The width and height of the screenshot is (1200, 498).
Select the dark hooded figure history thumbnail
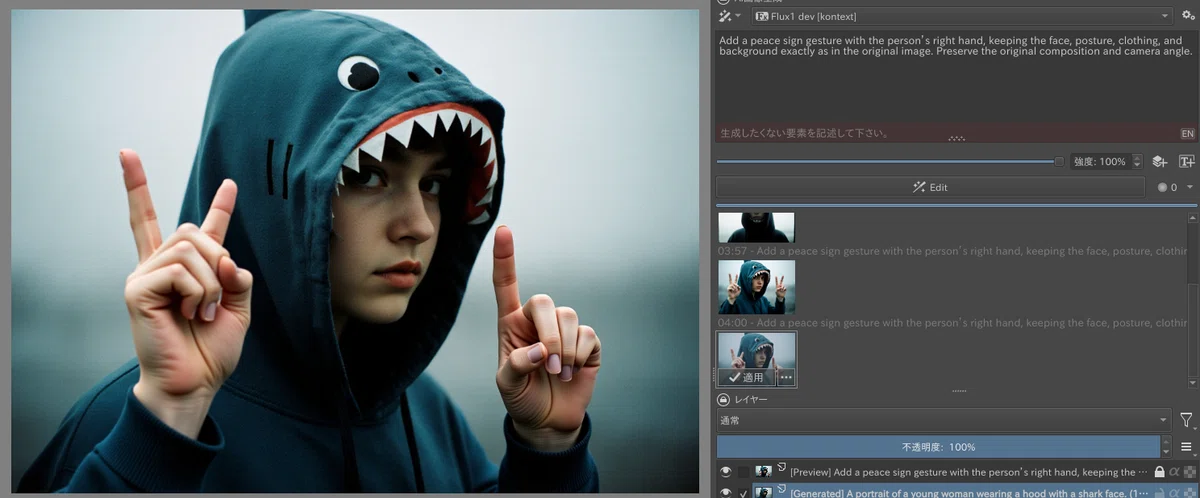(756, 227)
